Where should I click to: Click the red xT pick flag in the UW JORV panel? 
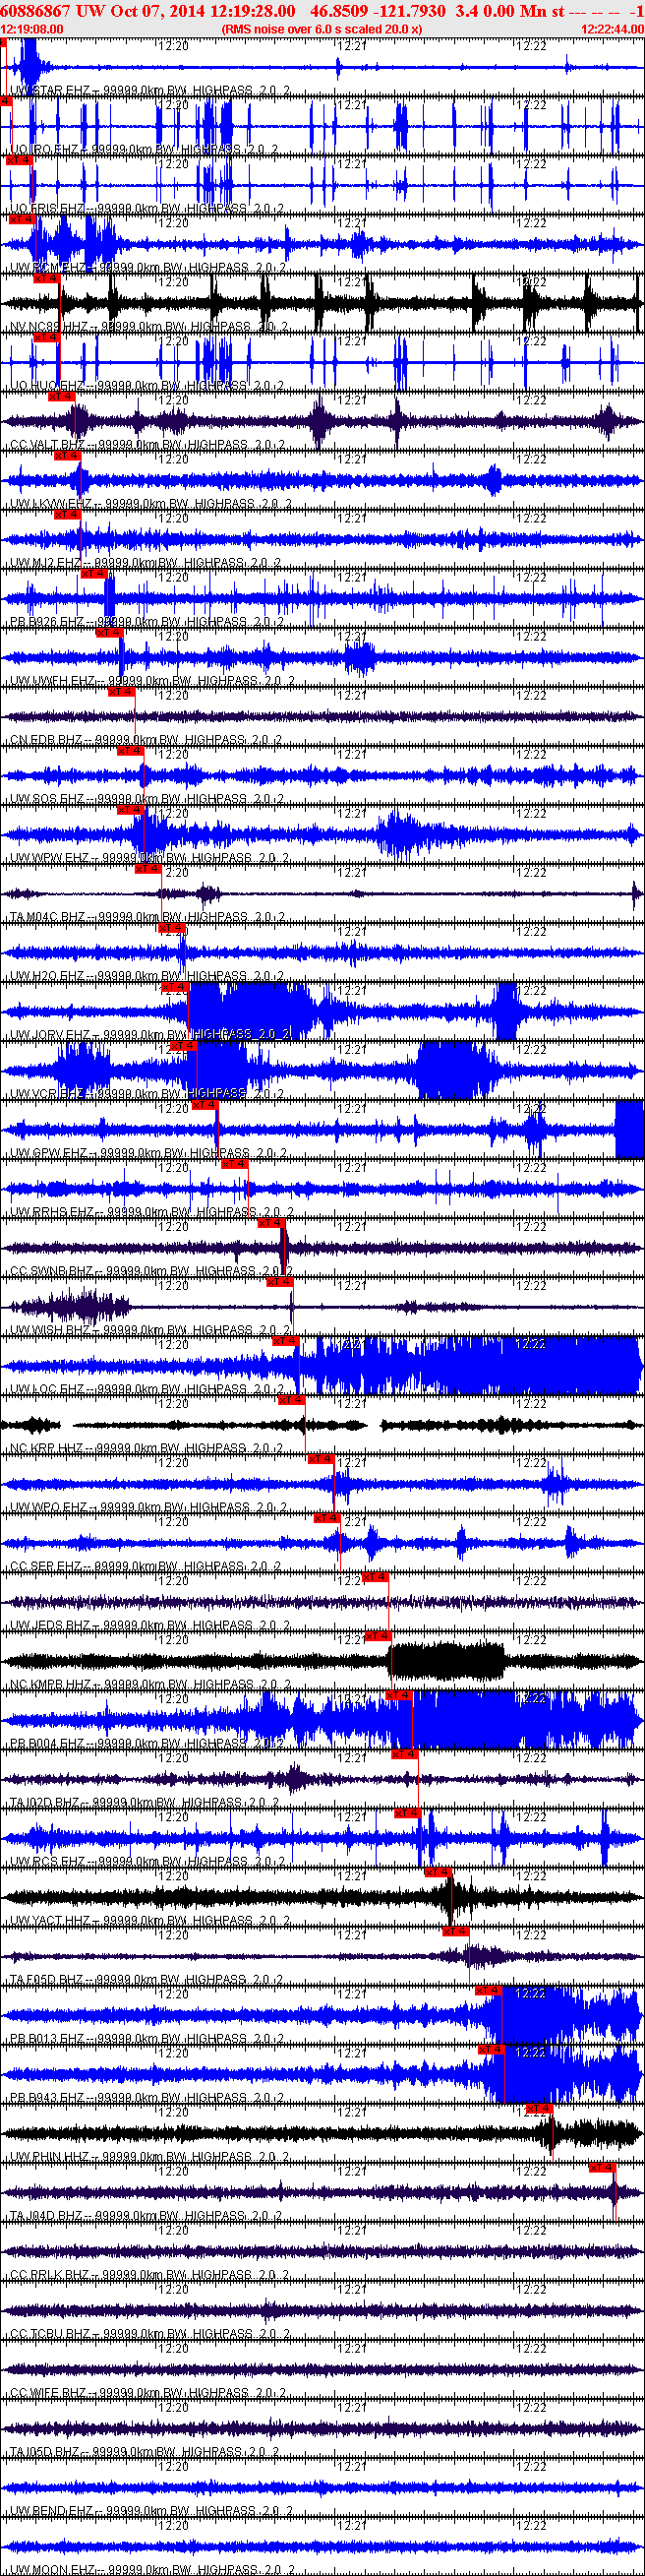point(174,987)
